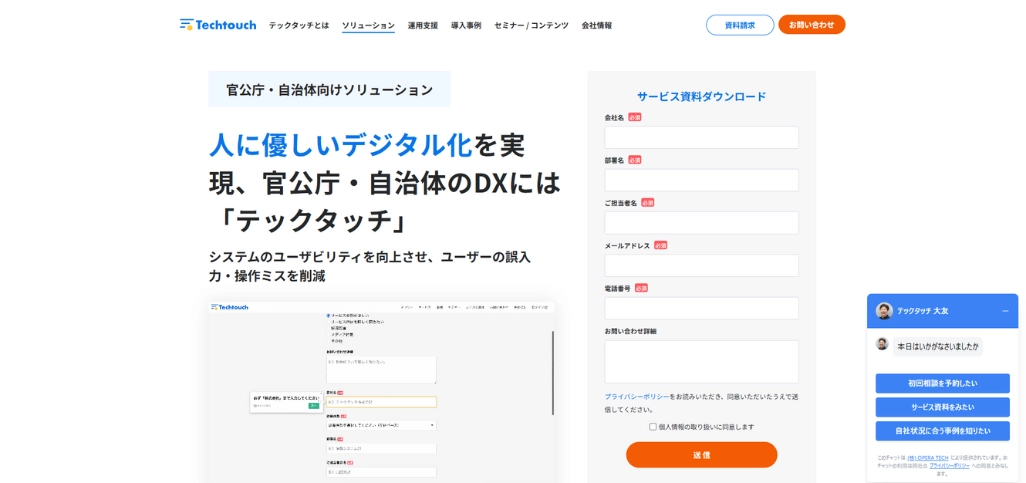Screen dimensions: 1026x483
Task: Select サービス資料をみたい chat option
Action: pos(942,407)
